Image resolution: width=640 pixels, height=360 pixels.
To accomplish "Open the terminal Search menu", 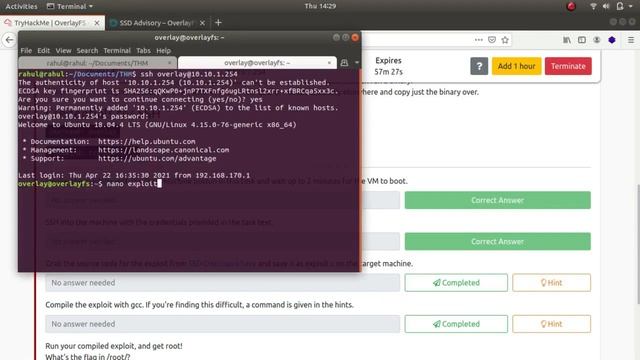I will (x=87, y=51).
